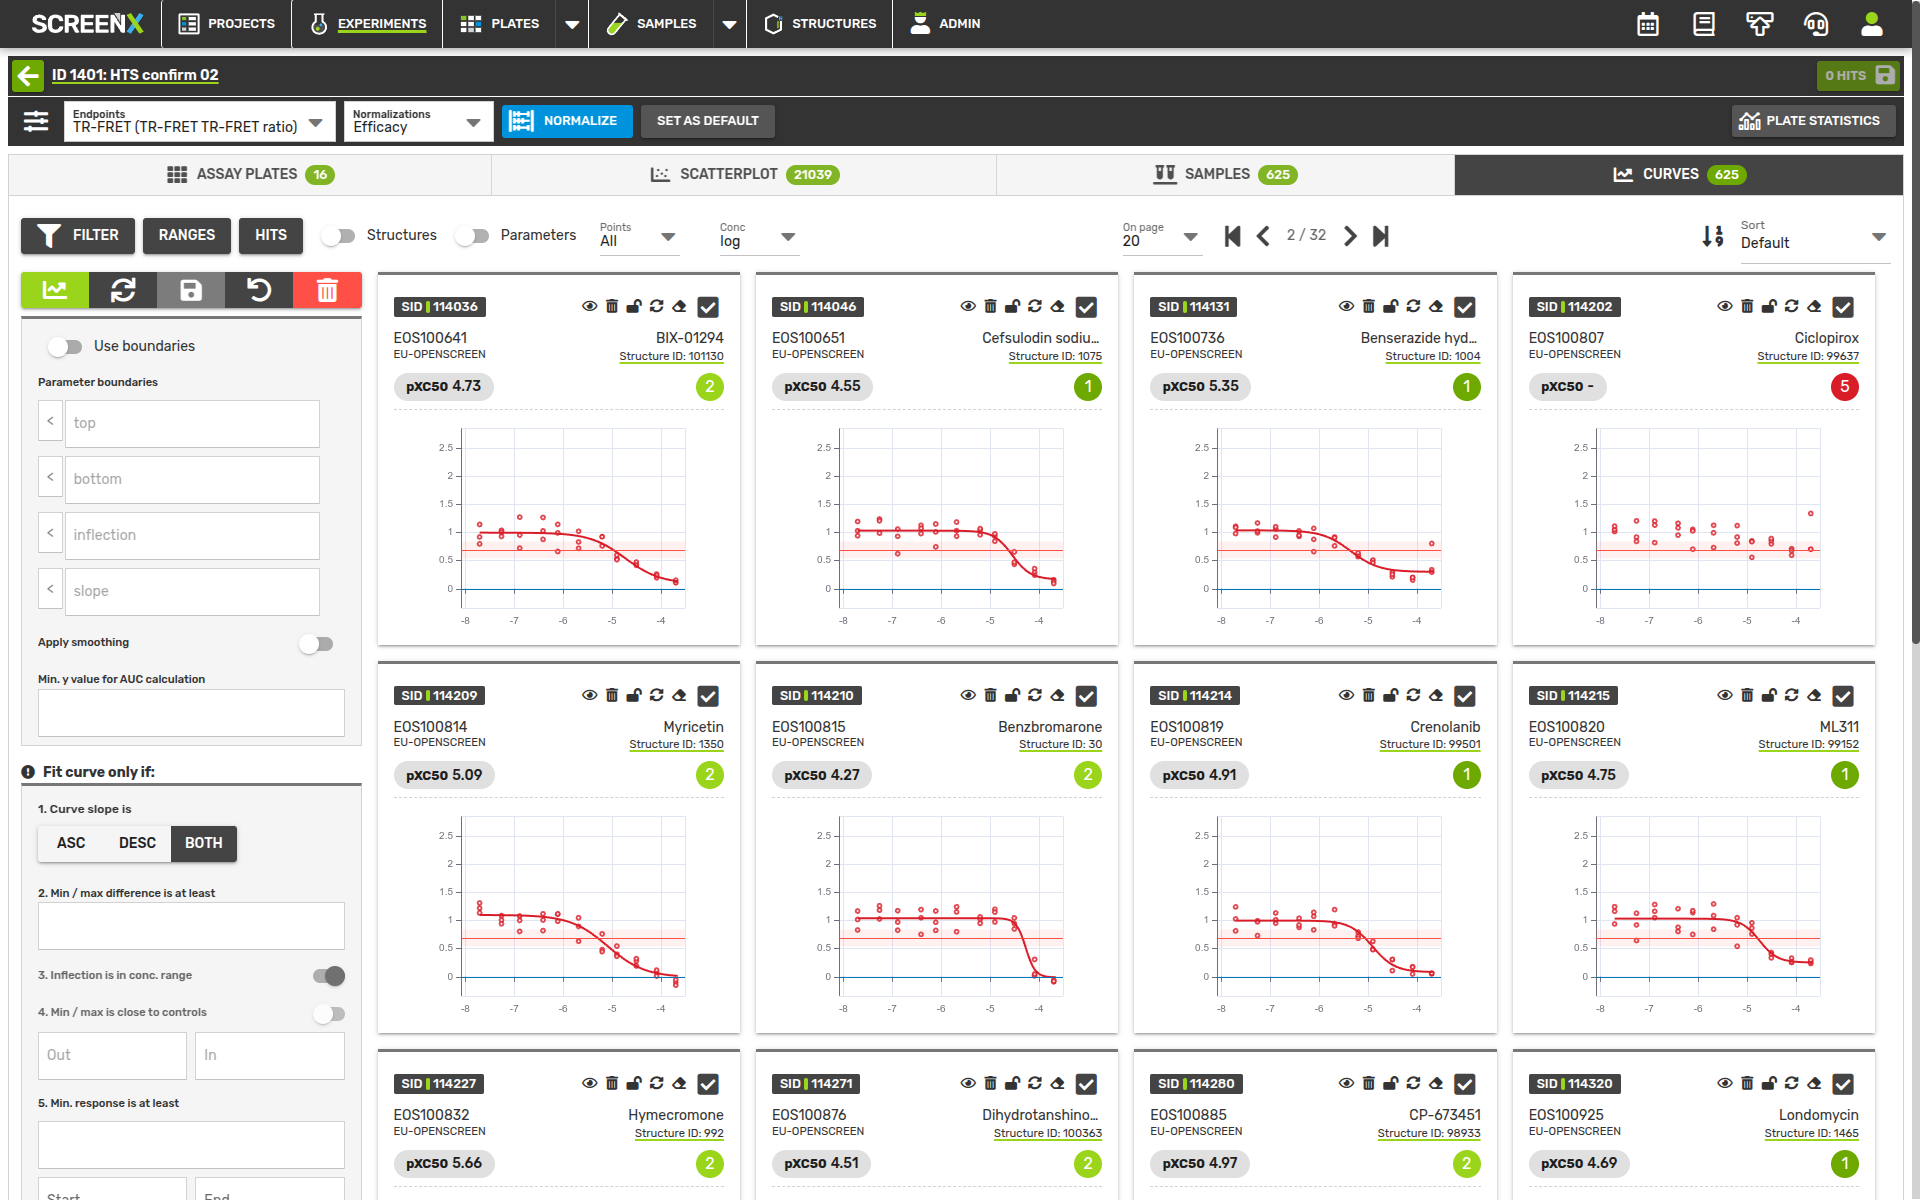This screenshot has width=1920, height=1200.
Task: Enable the Use boundaries switch
Action: tap(65, 346)
